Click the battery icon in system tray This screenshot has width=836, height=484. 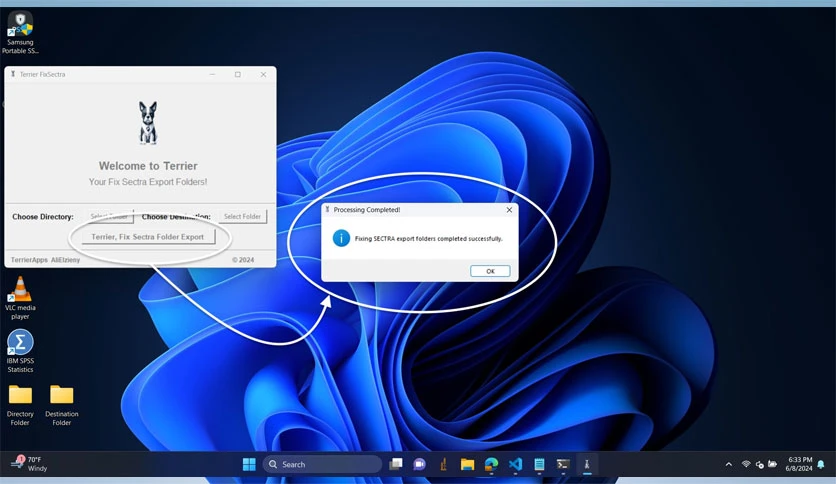click(772, 464)
